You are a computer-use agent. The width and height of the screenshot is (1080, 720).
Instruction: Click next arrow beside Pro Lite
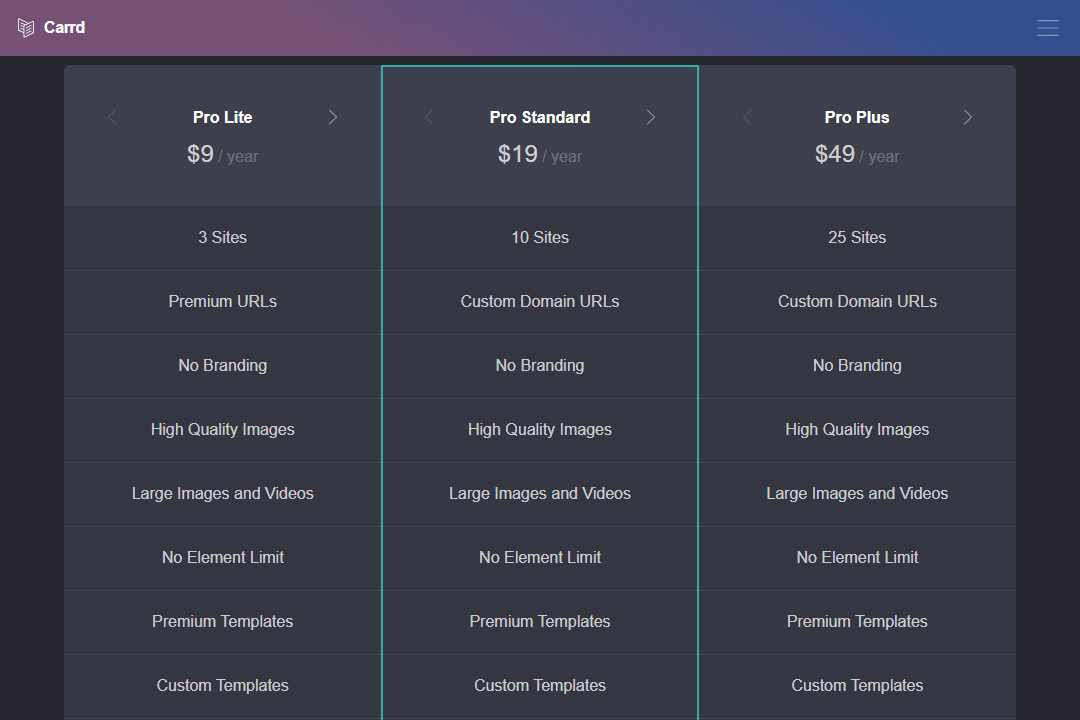[x=333, y=117]
